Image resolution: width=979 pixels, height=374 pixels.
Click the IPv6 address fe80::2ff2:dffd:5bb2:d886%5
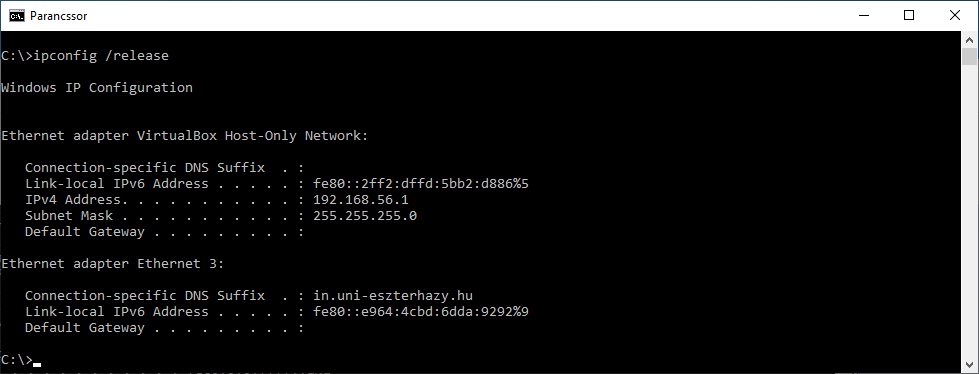[421, 184]
